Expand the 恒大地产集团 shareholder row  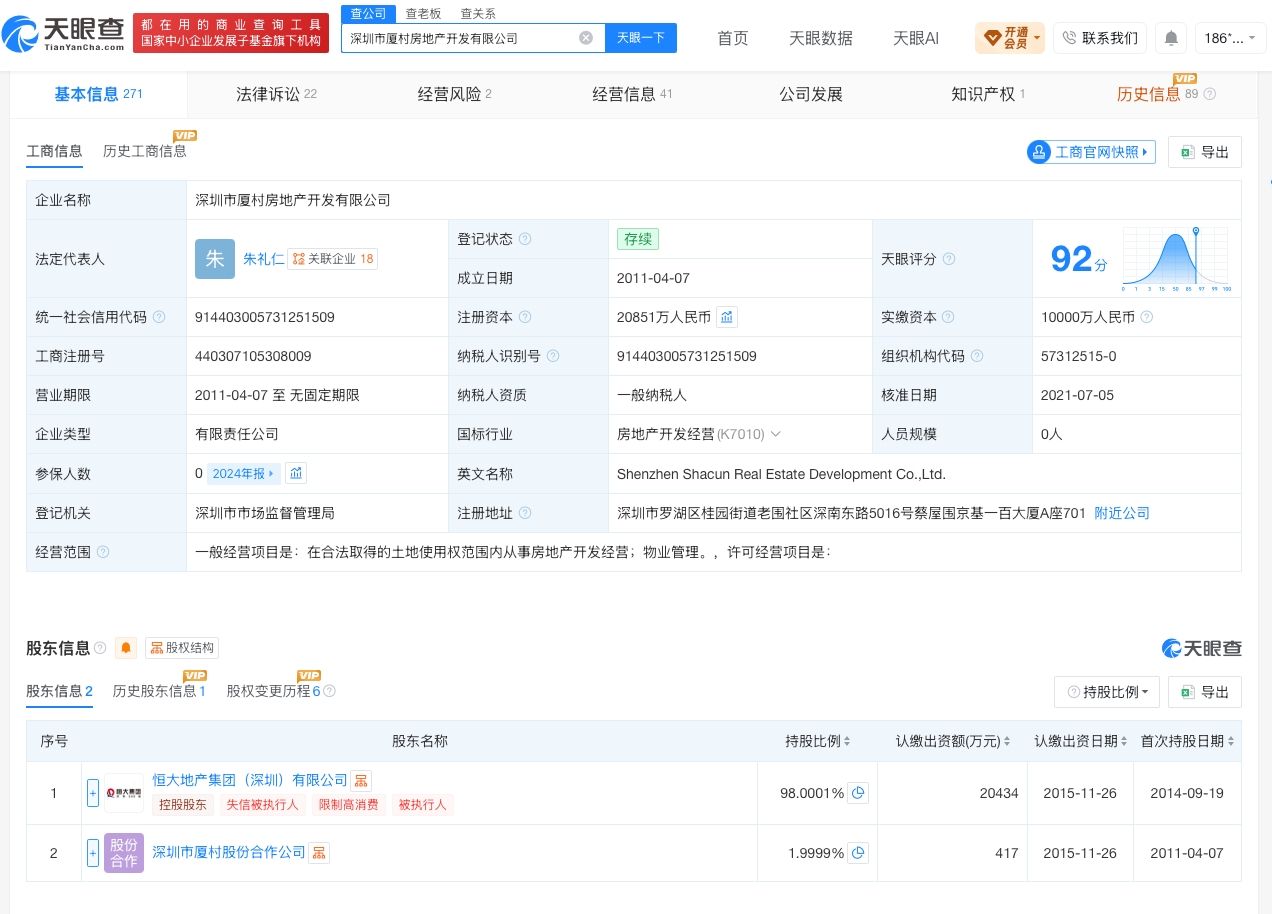93,793
